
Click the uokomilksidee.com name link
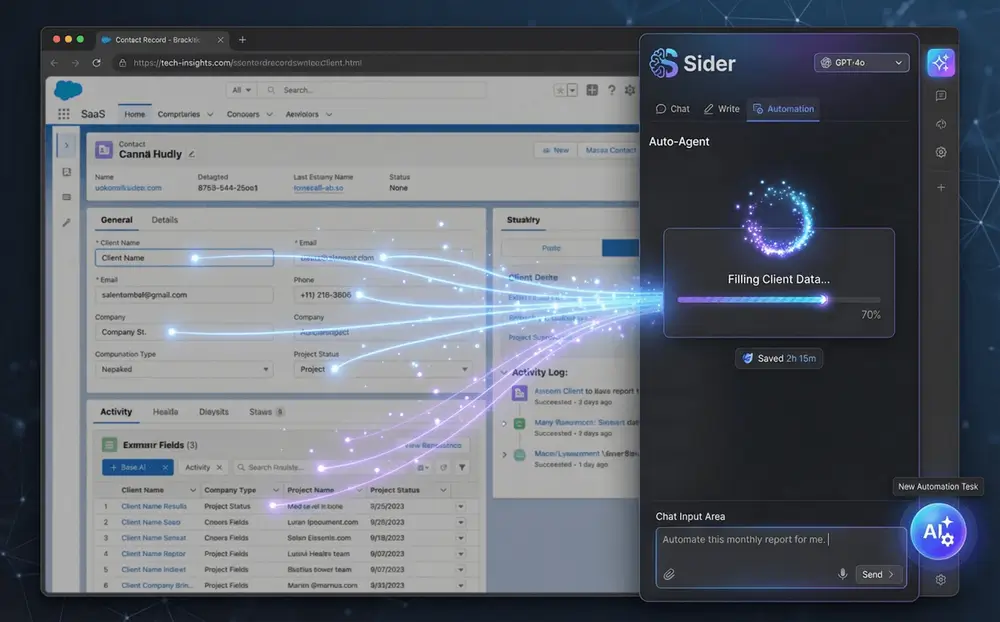click(128, 188)
